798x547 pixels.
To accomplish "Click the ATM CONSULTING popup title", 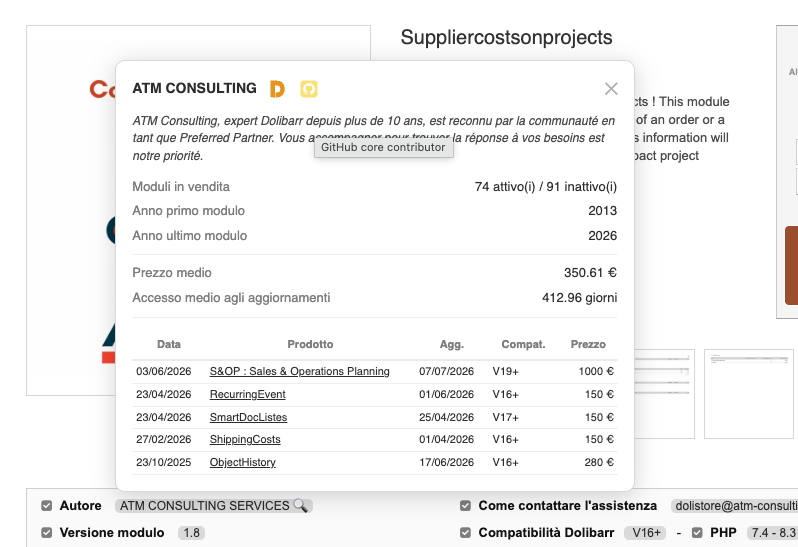I will [194, 88].
